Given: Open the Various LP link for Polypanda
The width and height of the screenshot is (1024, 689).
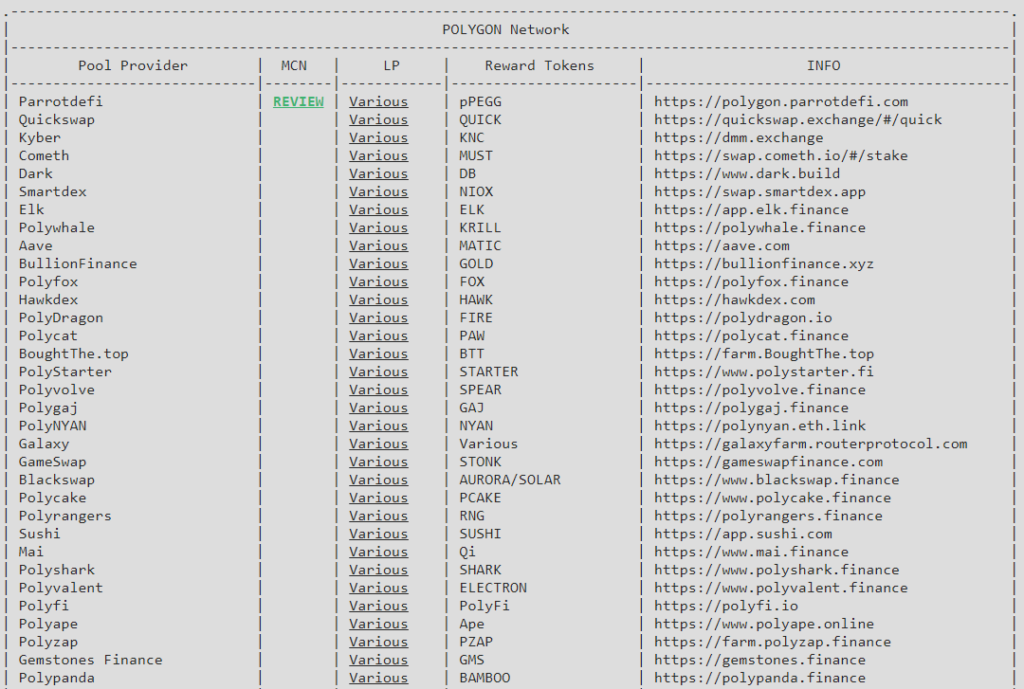Looking at the screenshot, I should pos(378,678).
